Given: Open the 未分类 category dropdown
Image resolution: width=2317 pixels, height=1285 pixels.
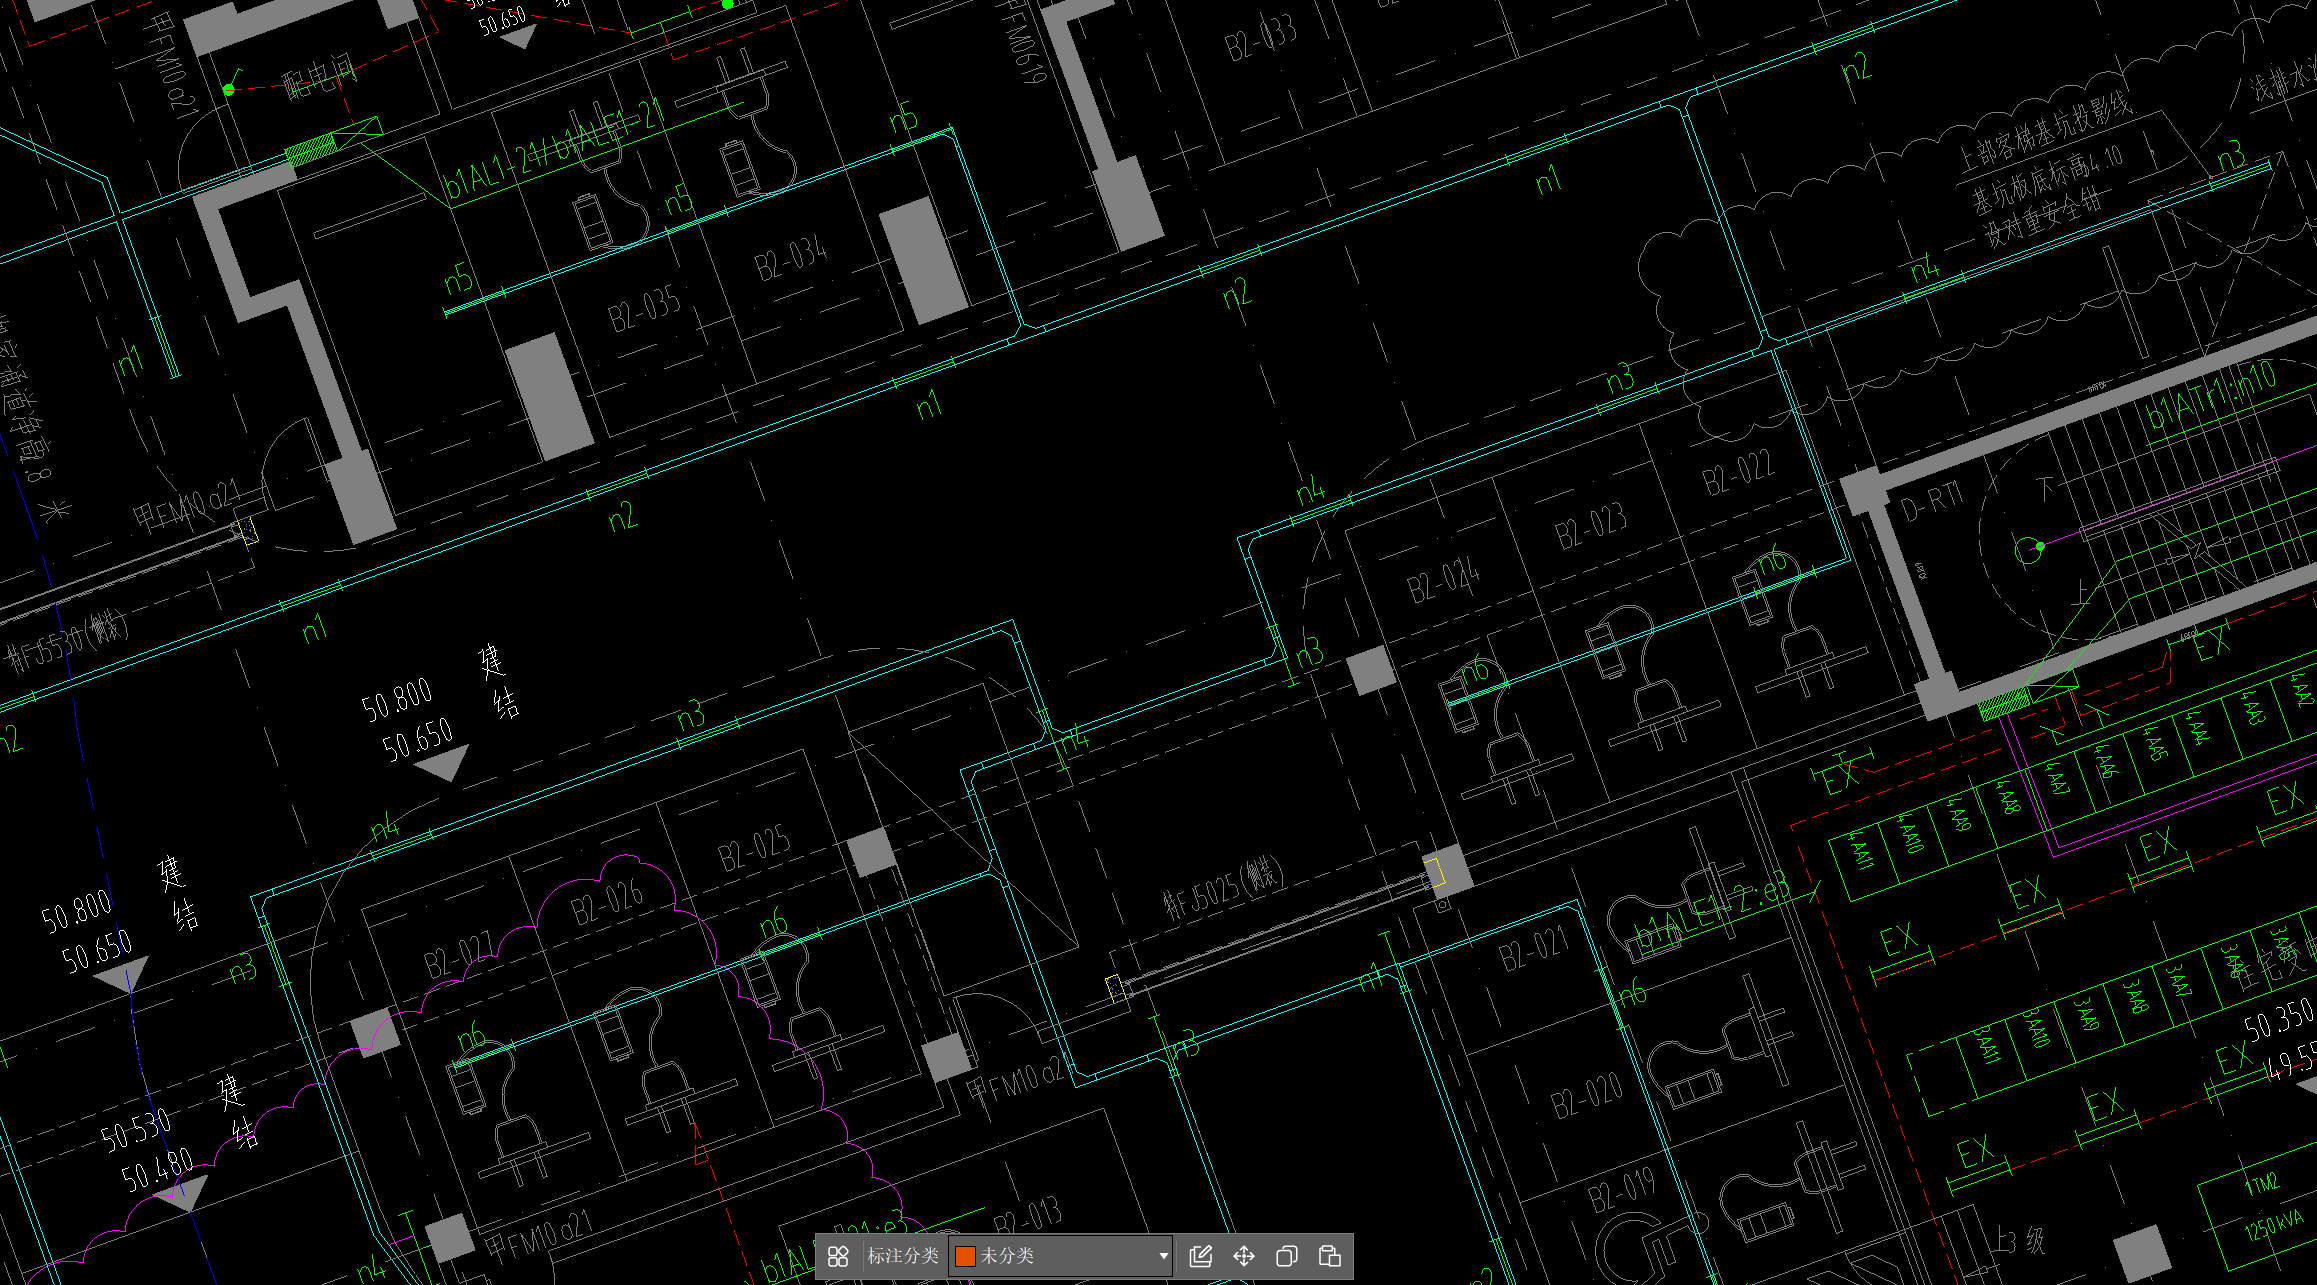Looking at the screenshot, I should [x=1061, y=1256].
